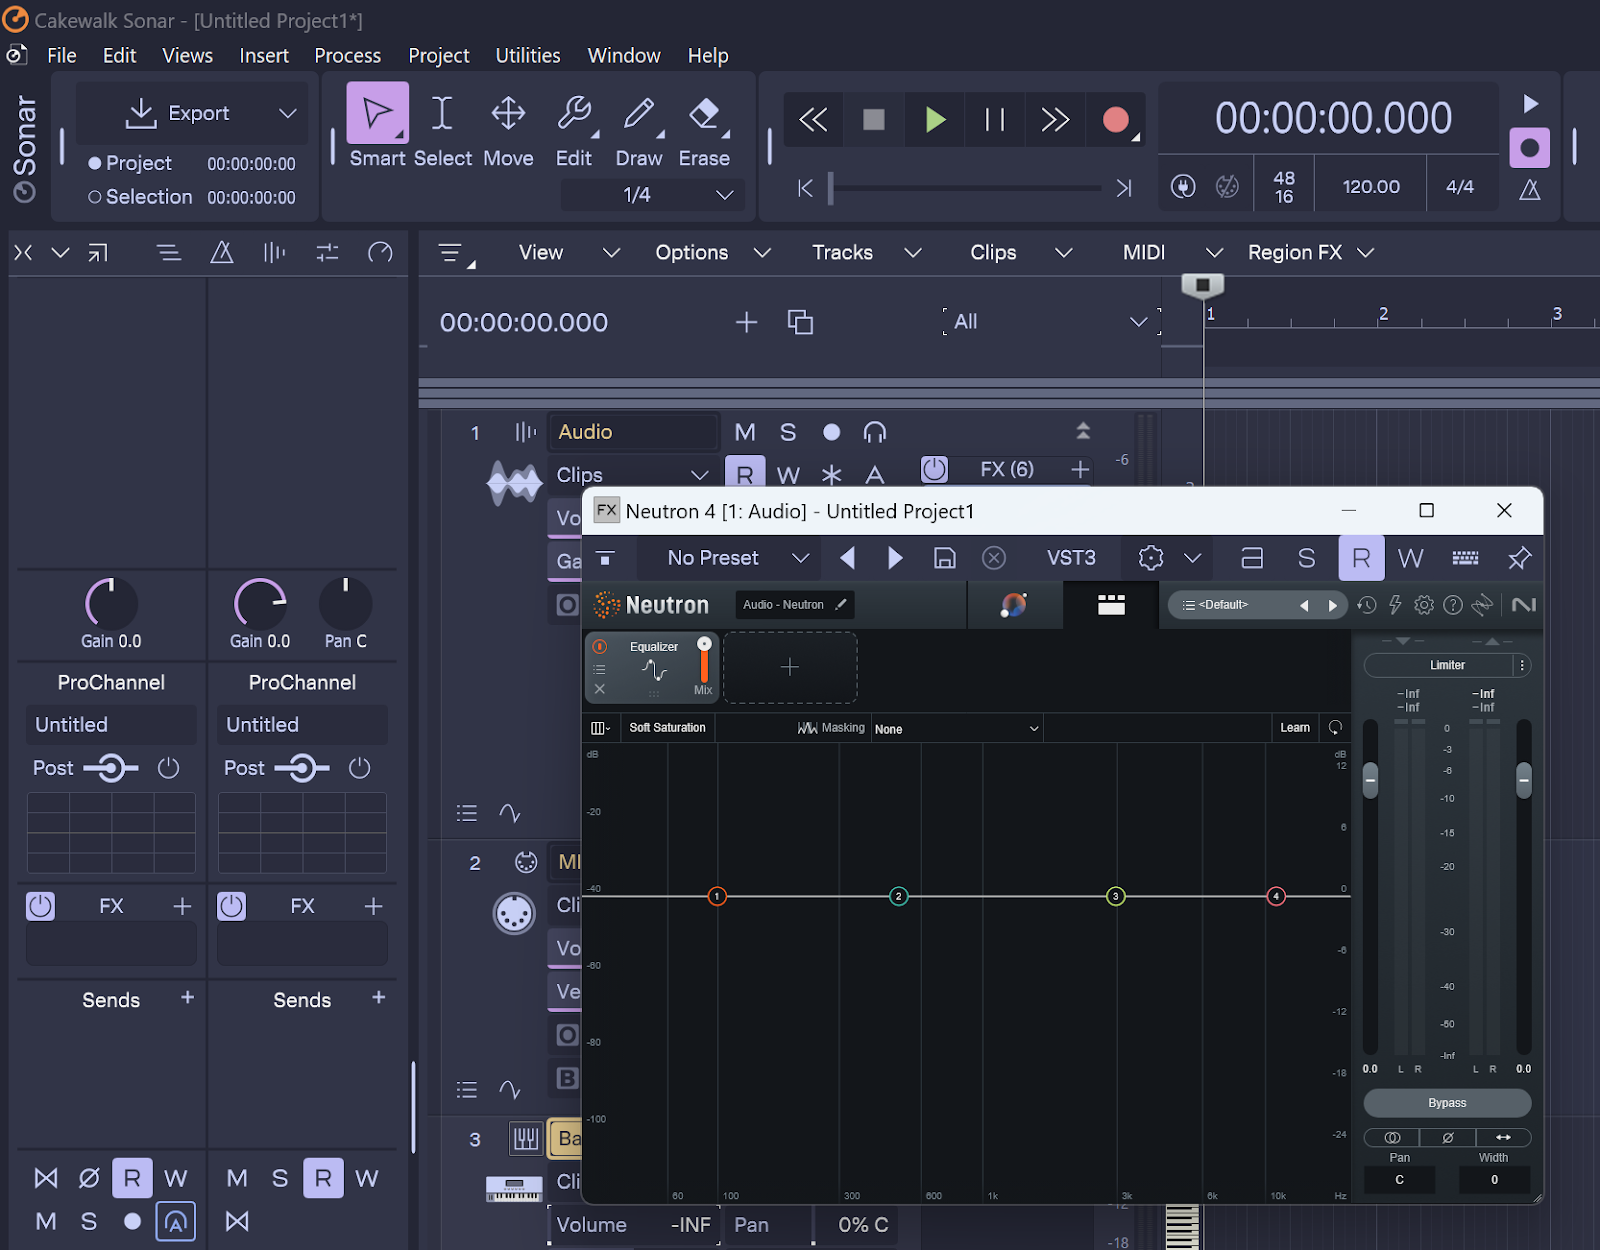Toggle Neutron phase invert button

pyautogui.click(x=1447, y=1138)
